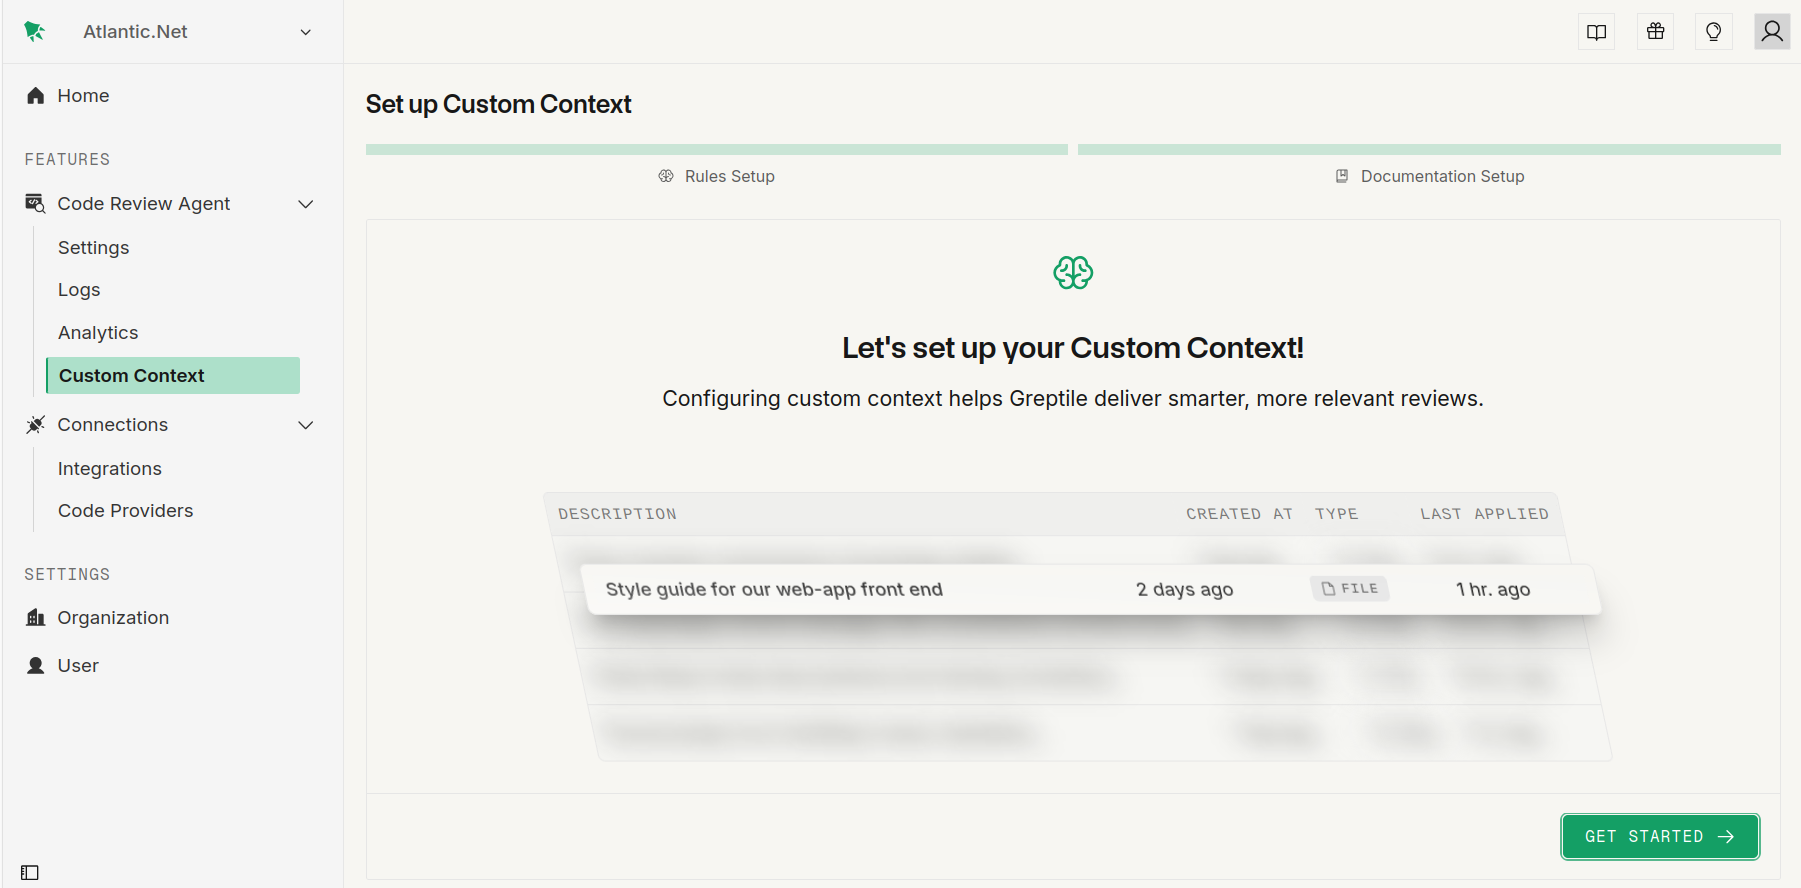Collapse the Connections section
This screenshot has height=888, width=1801.
(306, 425)
